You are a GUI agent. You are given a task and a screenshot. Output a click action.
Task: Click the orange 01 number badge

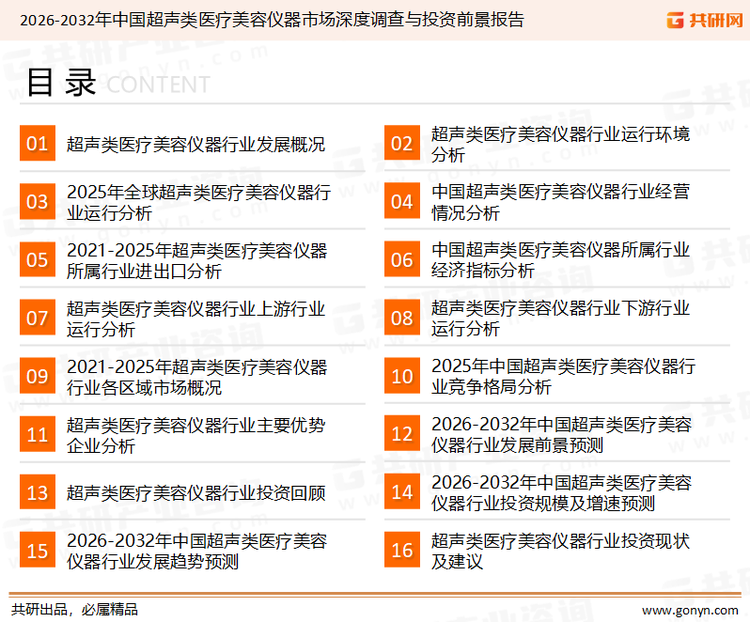point(37,144)
